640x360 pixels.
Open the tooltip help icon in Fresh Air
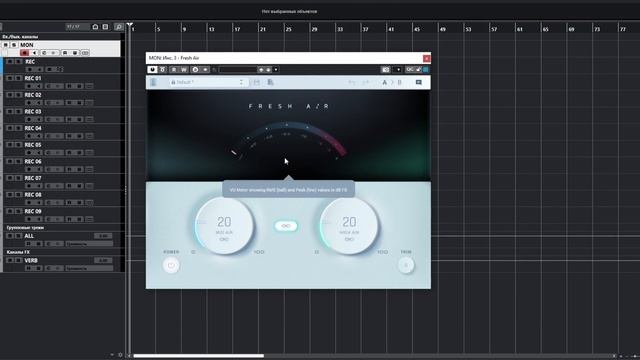click(x=418, y=82)
